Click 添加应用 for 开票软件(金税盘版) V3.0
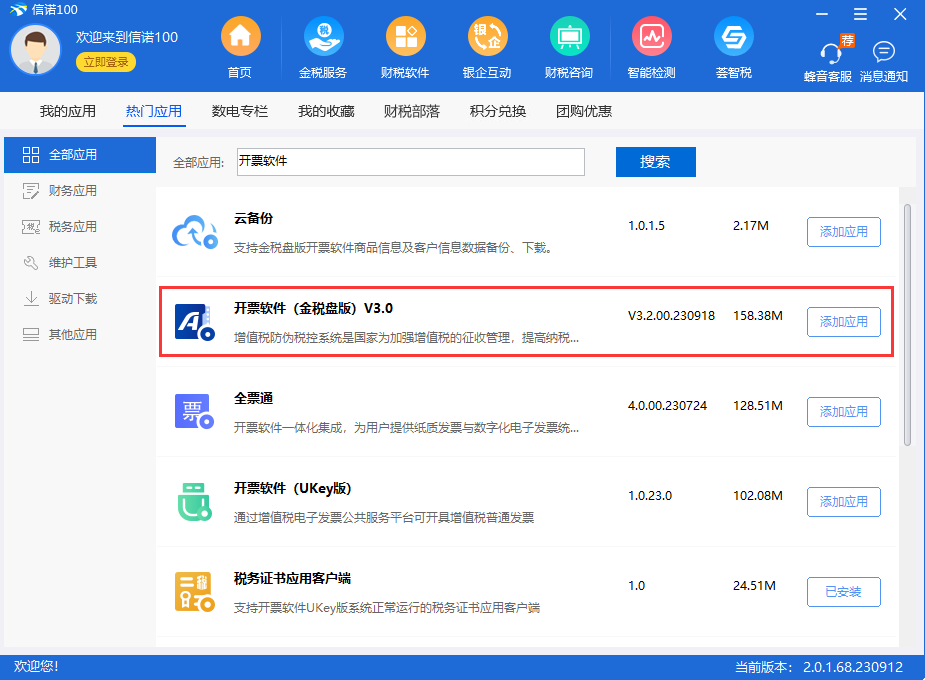Image resolution: width=925 pixels, height=680 pixels. pyautogui.click(x=844, y=322)
